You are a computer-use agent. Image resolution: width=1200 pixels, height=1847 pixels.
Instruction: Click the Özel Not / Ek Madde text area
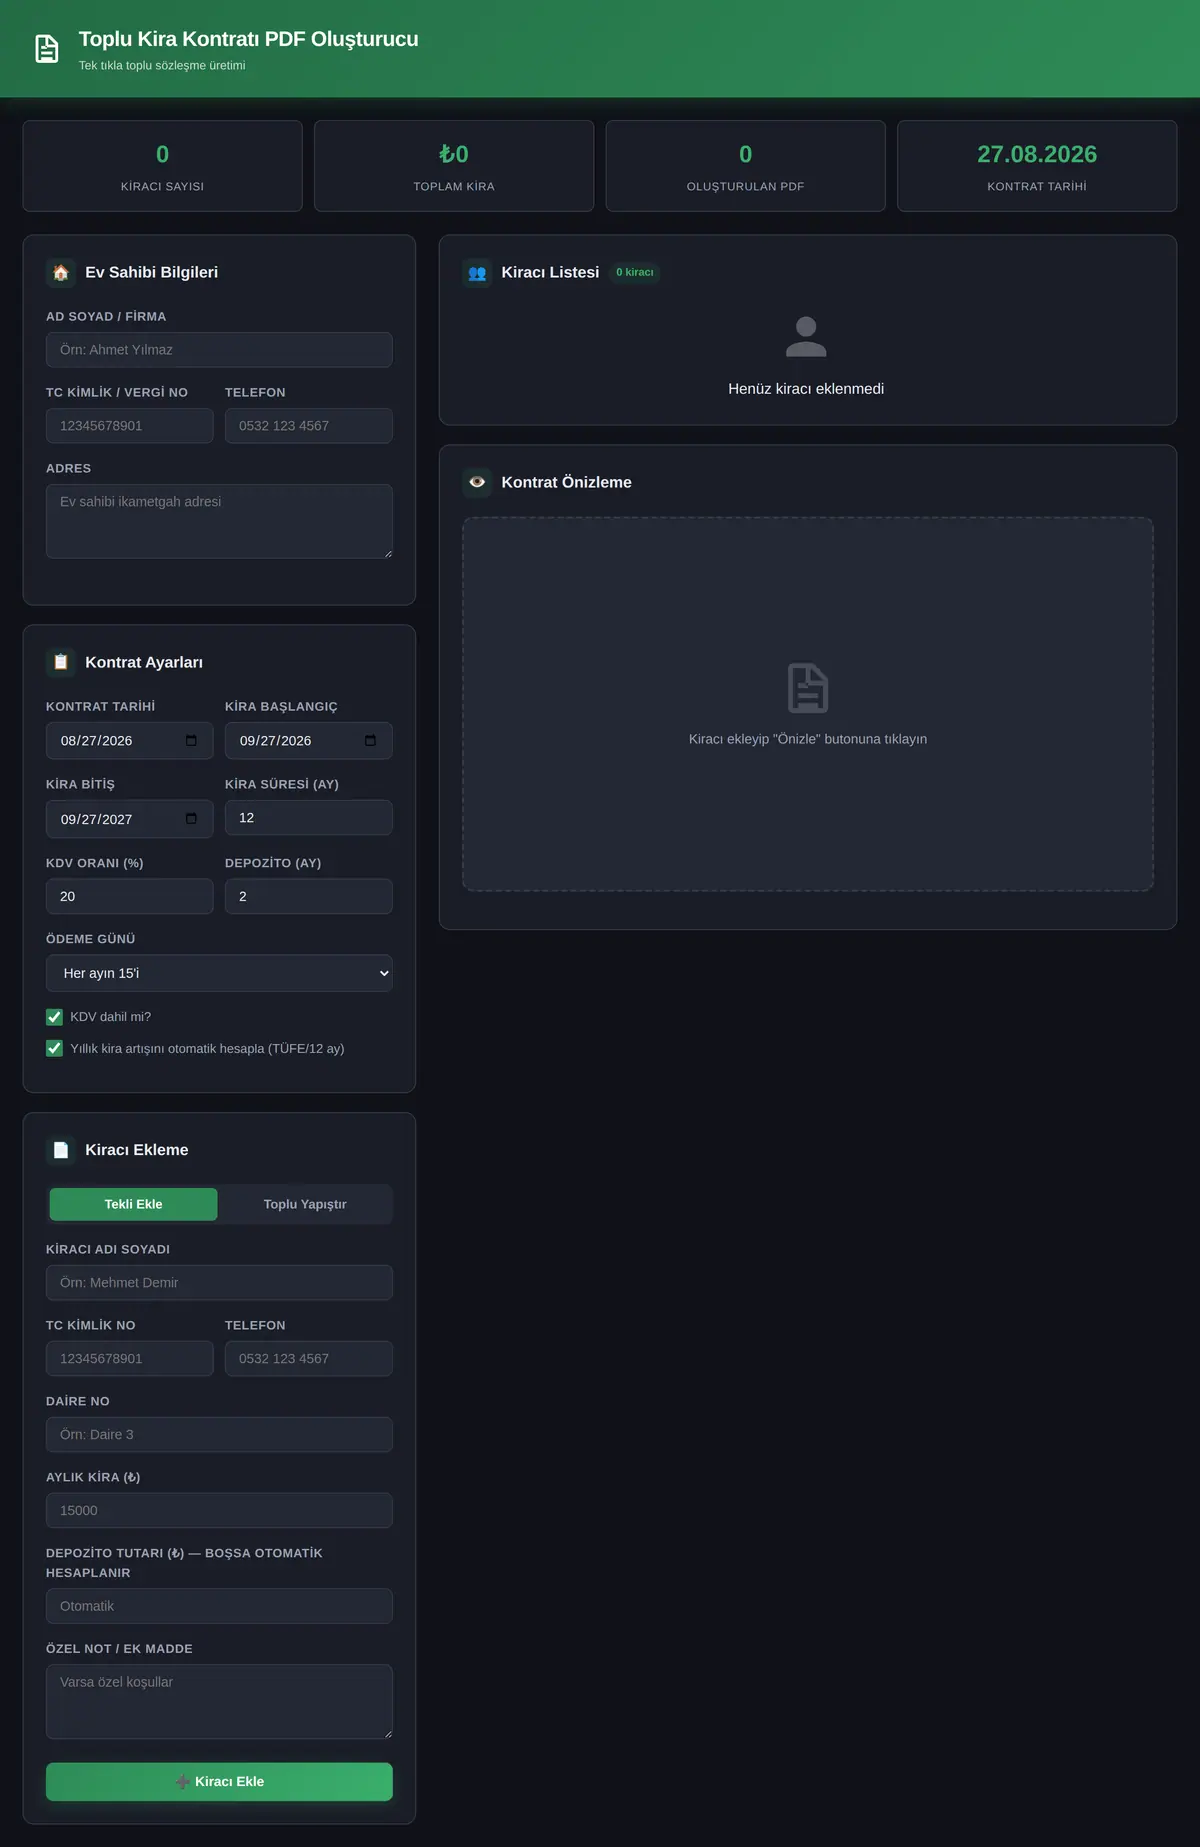219,1701
